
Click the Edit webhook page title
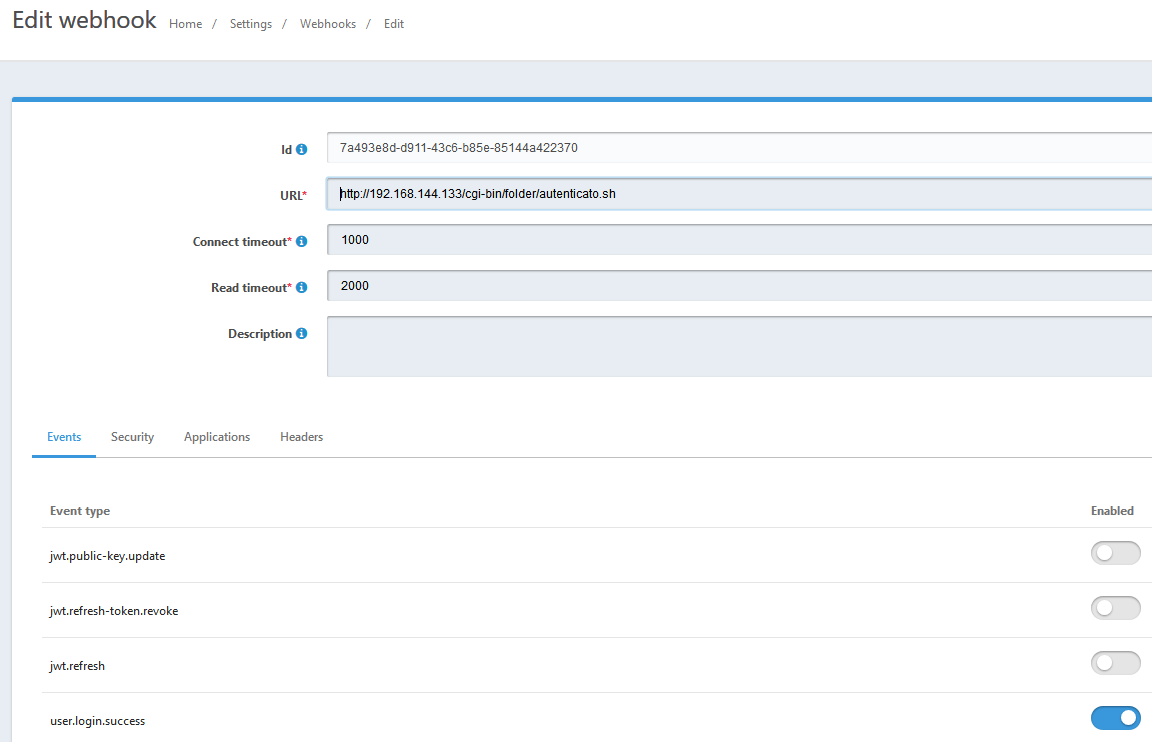(x=84, y=20)
